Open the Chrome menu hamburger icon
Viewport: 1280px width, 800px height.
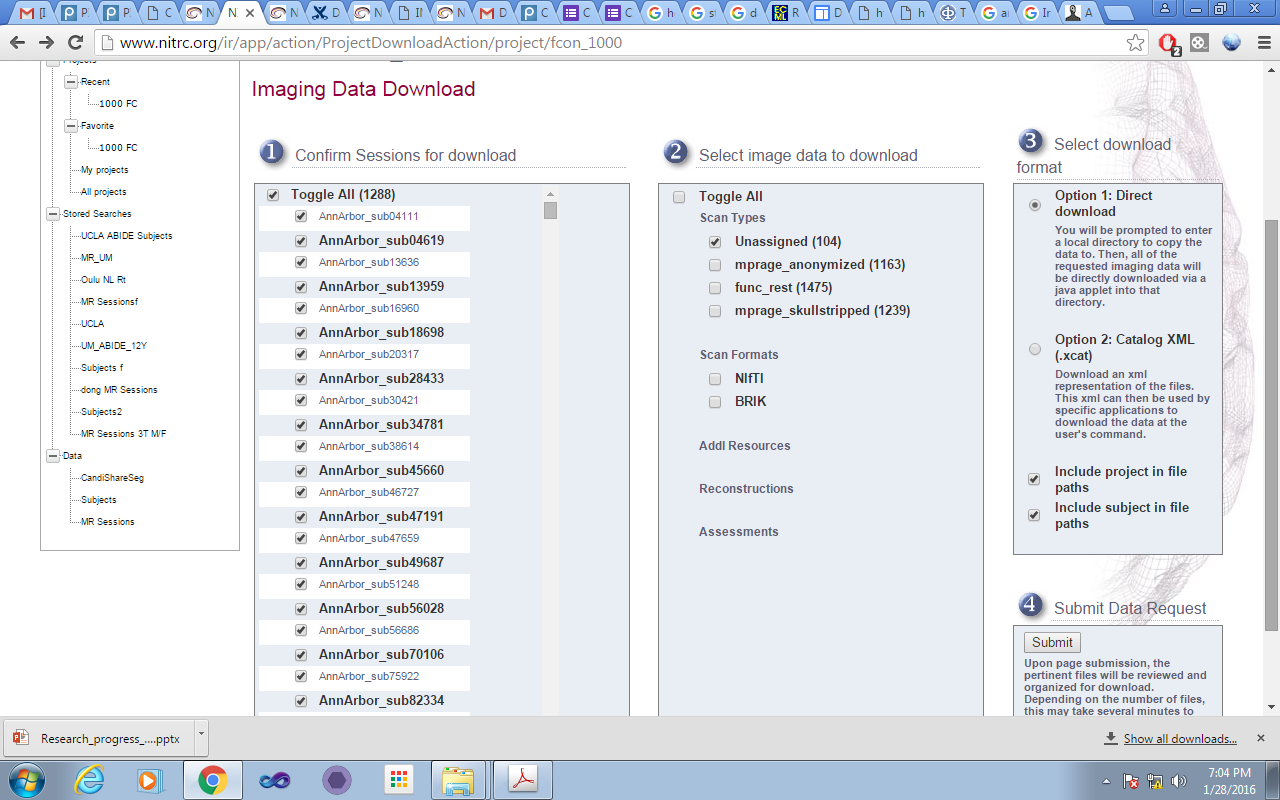point(1263,43)
